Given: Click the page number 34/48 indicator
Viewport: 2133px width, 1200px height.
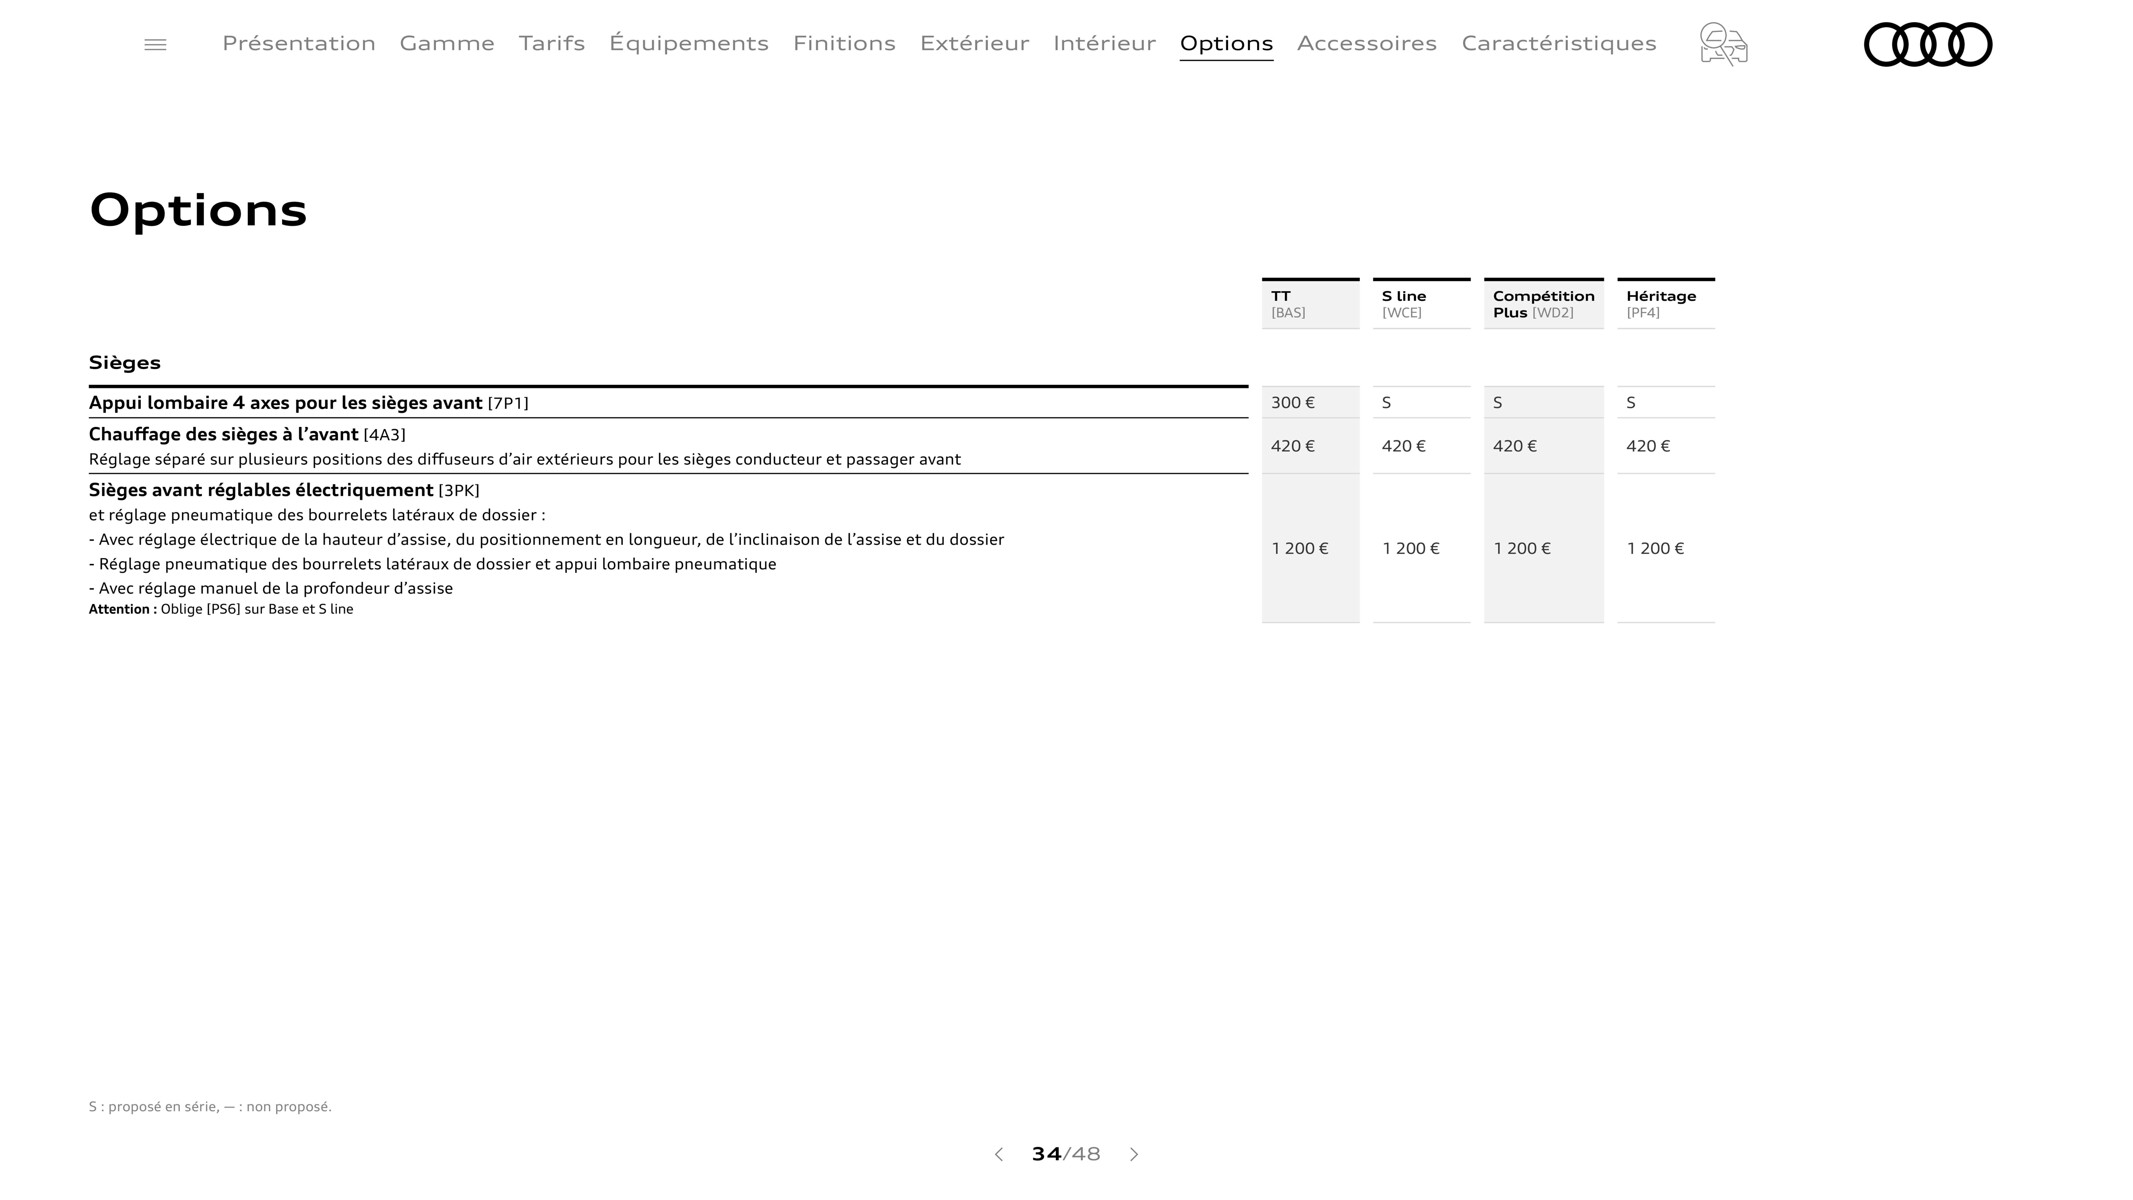Looking at the screenshot, I should tap(1066, 1154).
